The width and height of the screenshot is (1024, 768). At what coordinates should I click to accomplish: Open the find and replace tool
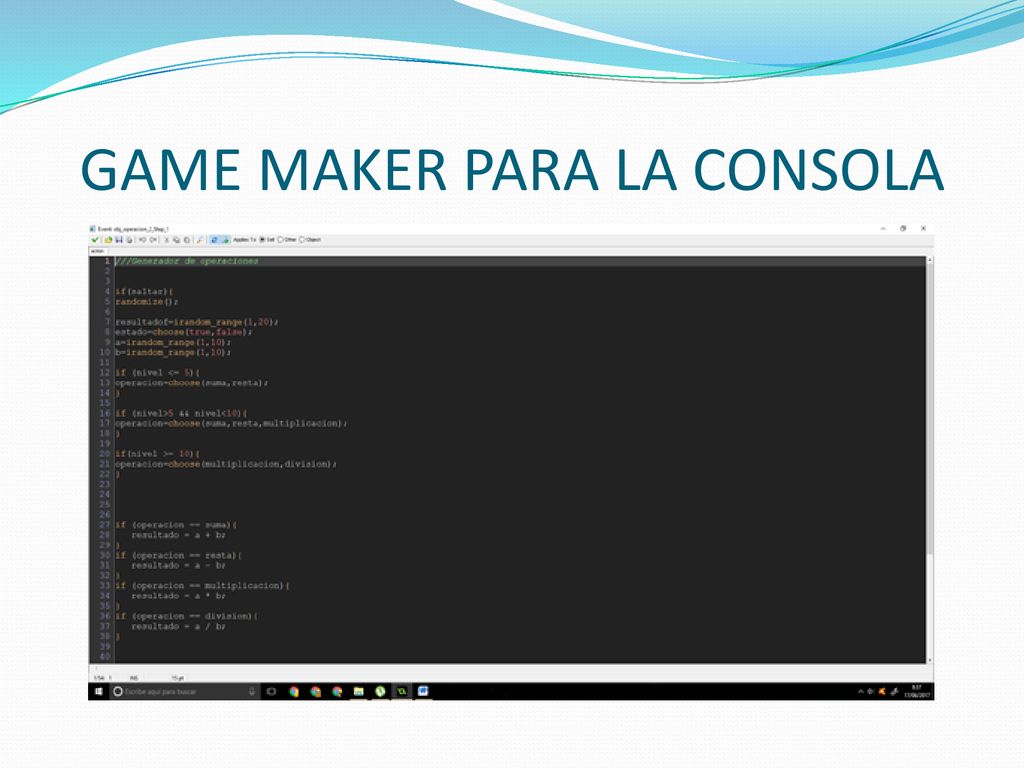[x=200, y=240]
